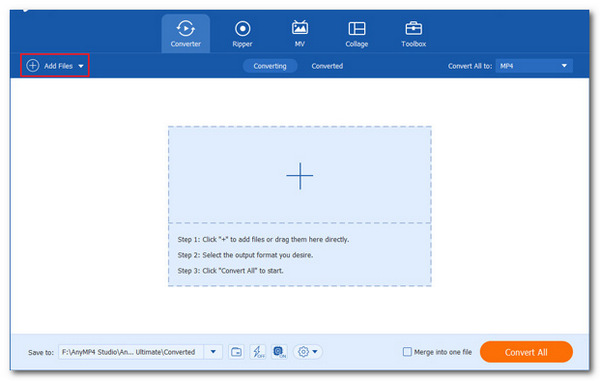Image resolution: width=600 pixels, height=381 pixels.
Task: Click the 'Step 2' output format text
Action: tap(245, 255)
